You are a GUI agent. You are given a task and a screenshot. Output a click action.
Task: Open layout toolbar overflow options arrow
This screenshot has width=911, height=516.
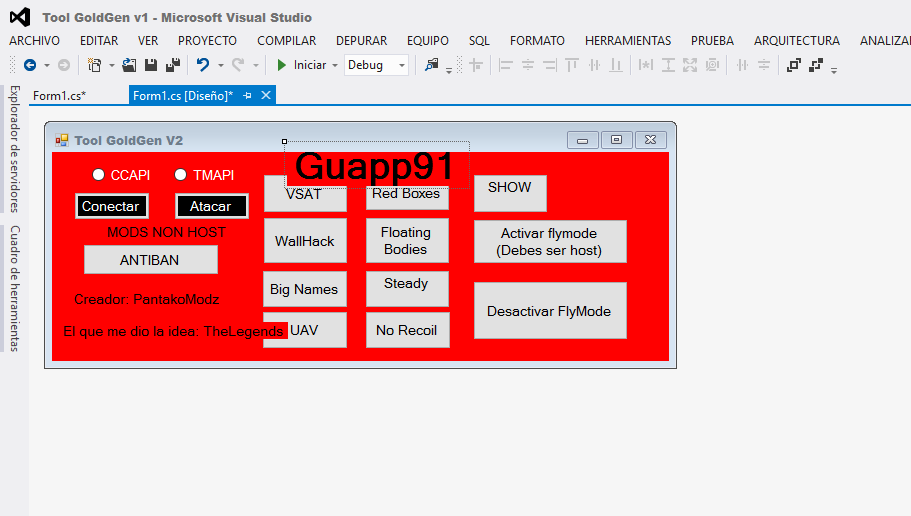click(834, 70)
